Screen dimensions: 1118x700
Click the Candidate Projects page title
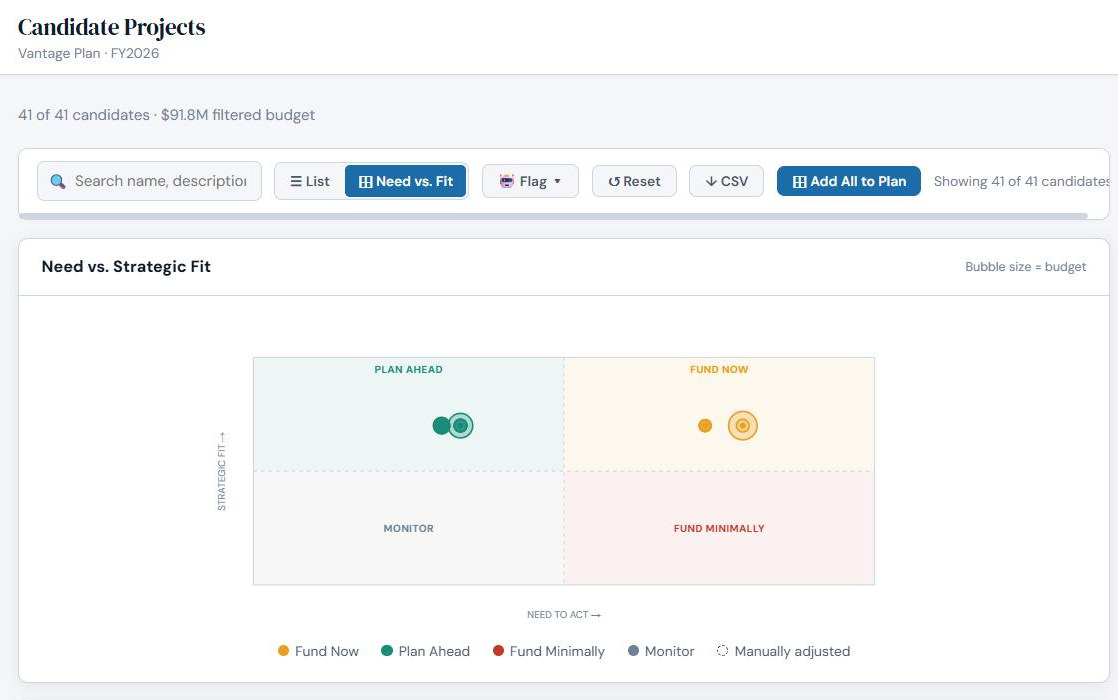click(111, 27)
